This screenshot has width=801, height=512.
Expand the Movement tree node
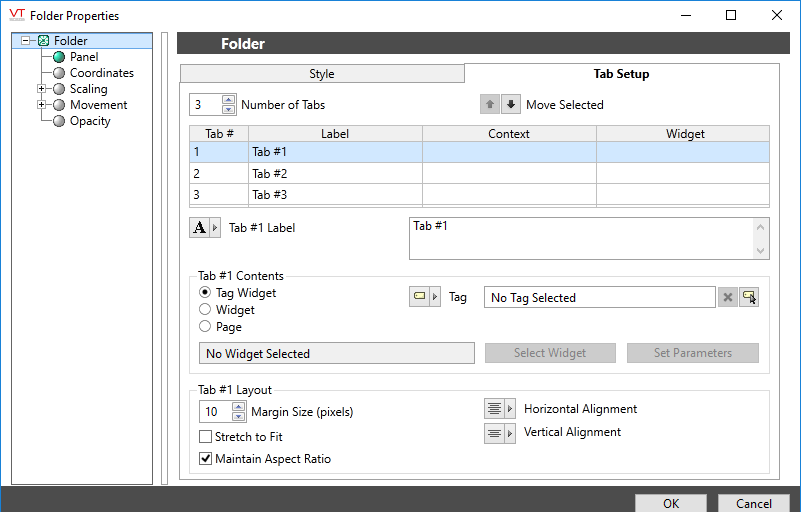pyautogui.click(x=42, y=105)
